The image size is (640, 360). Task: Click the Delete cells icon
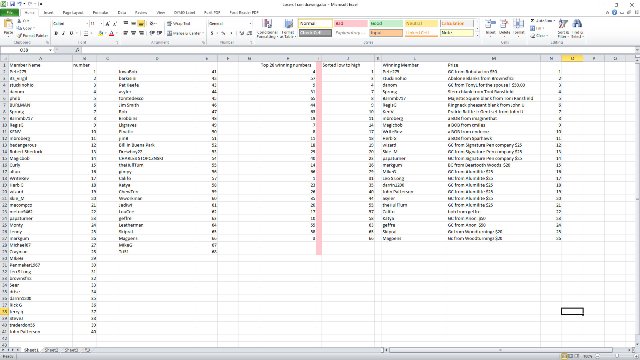(504, 27)
